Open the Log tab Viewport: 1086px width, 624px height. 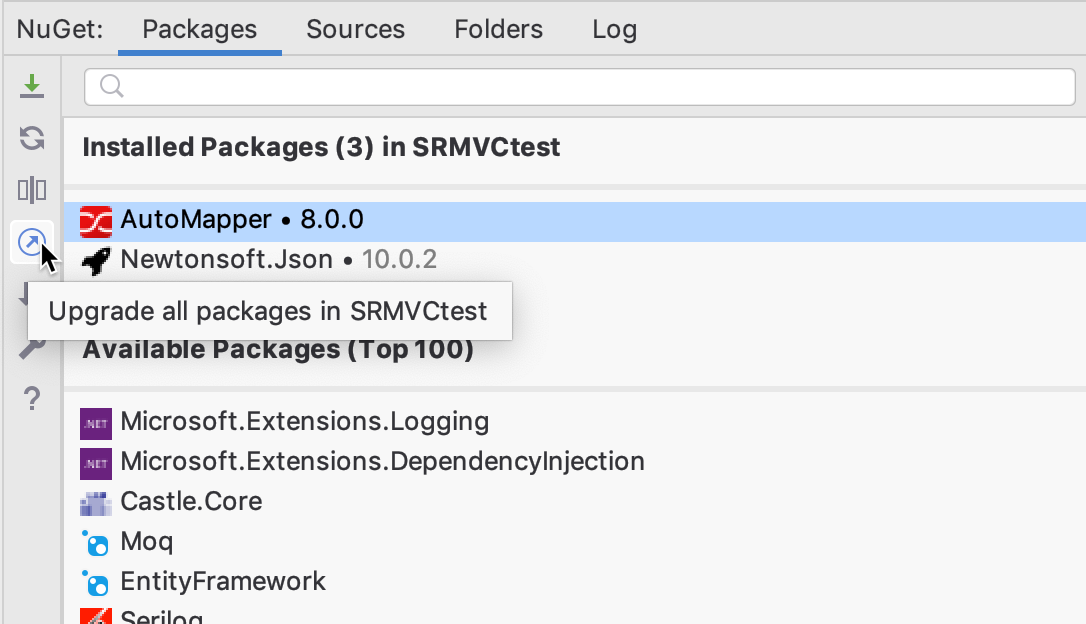coord(614,29)
